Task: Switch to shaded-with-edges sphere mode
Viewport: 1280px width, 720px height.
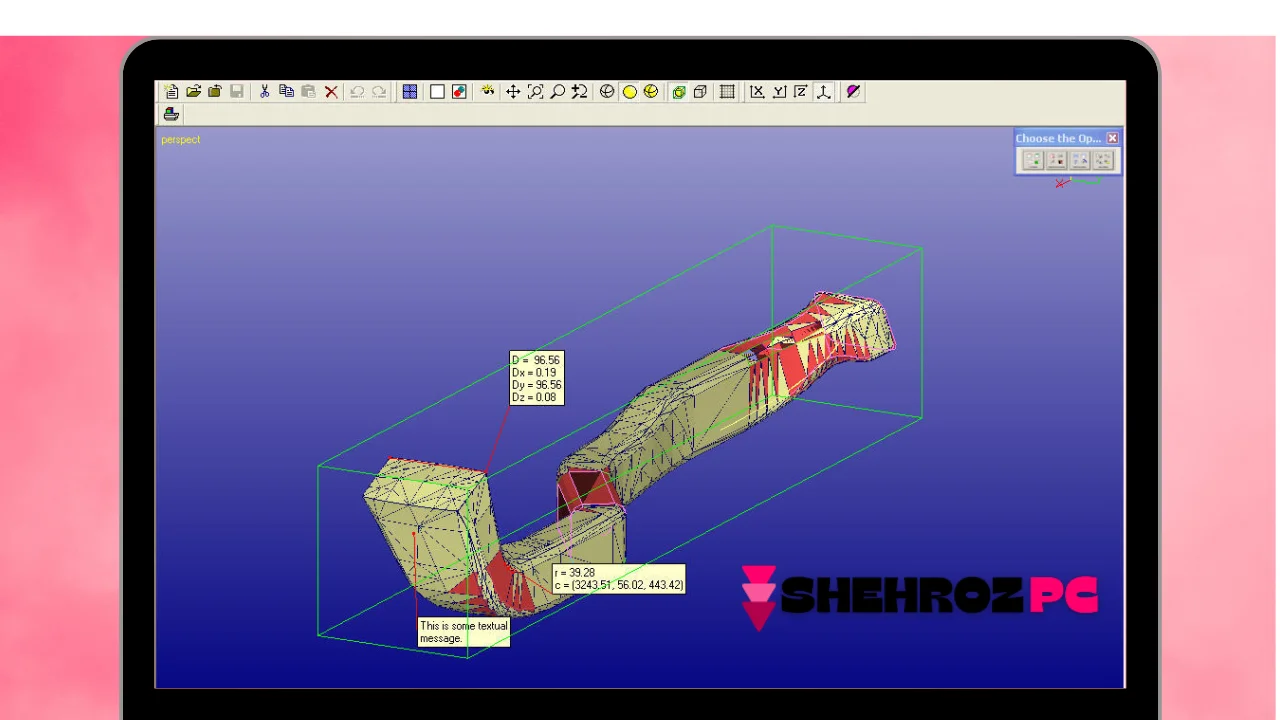Action: point(651,92)
